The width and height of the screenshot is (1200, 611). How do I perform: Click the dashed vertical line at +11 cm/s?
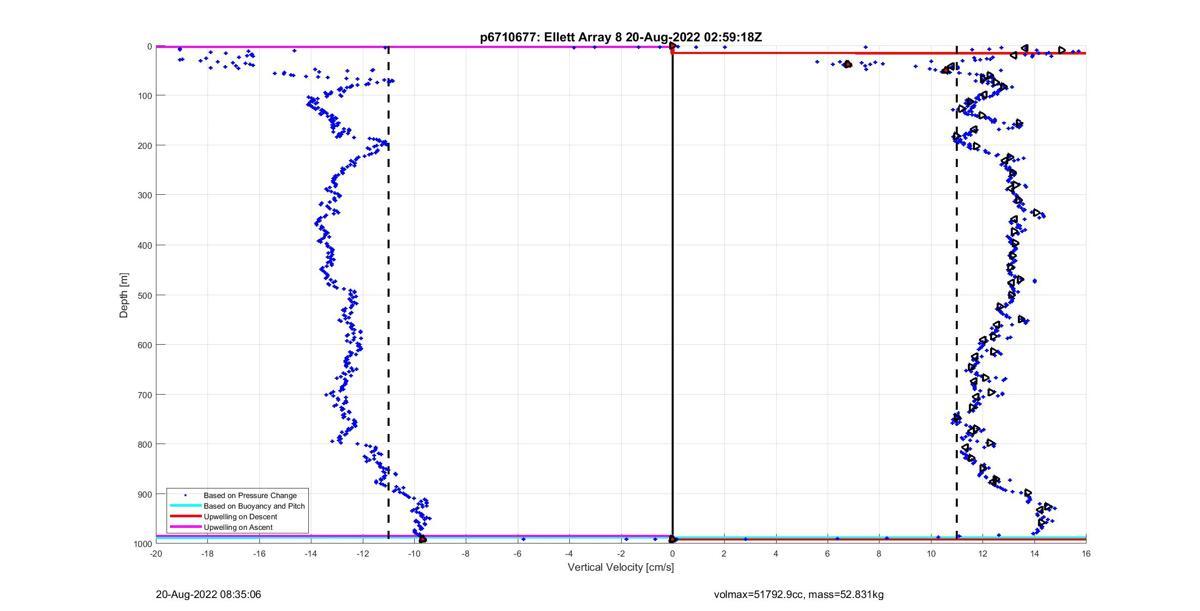(x=957, y=295)
